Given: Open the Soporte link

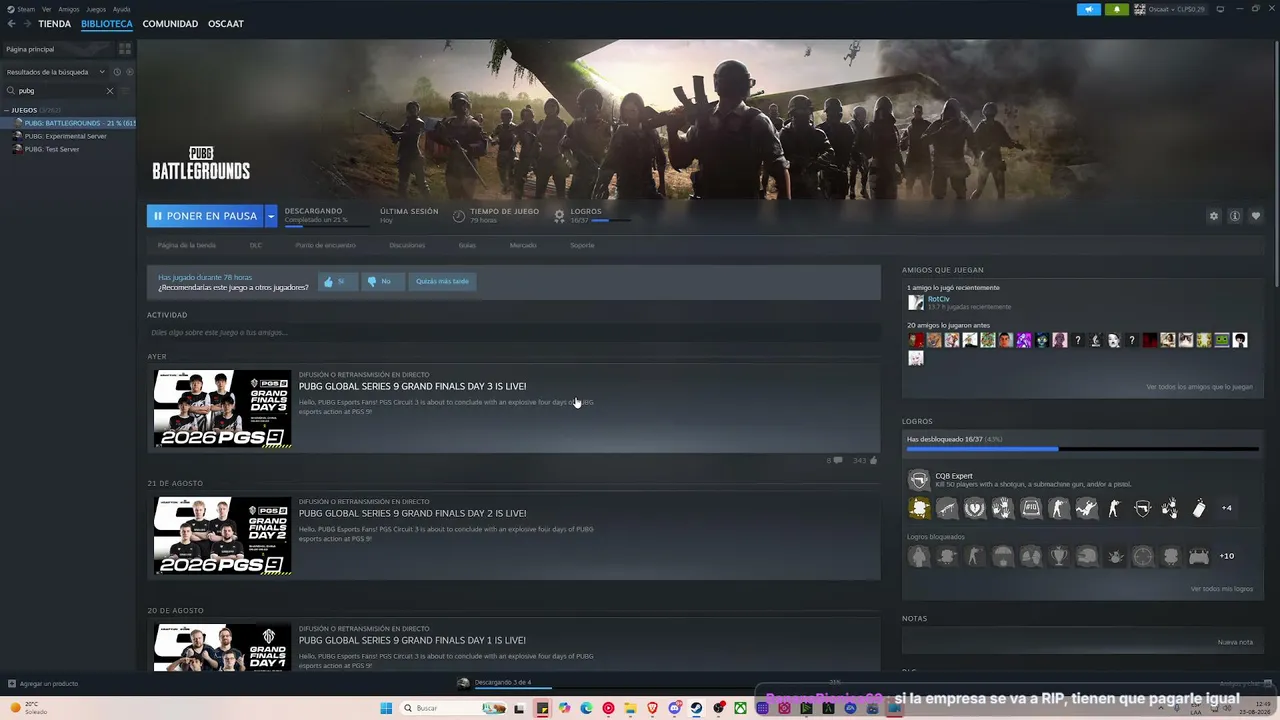Looking at the screenshot, I should pyautogui.click(x=582, y=245).
